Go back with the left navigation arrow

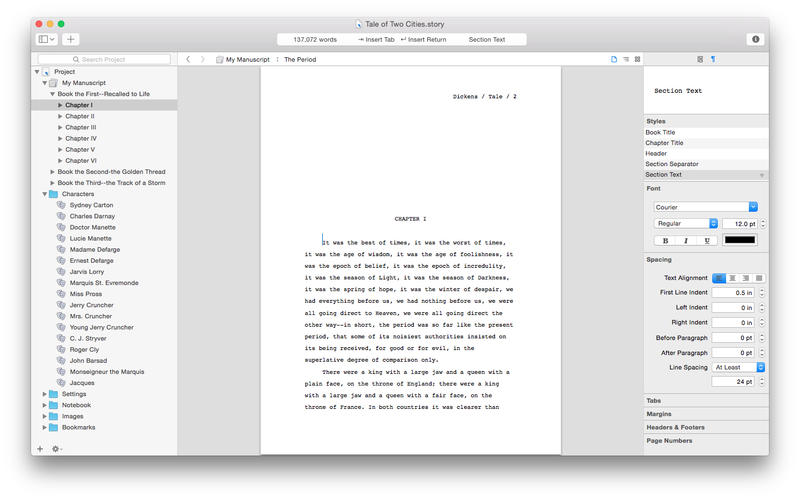[188, 60]
